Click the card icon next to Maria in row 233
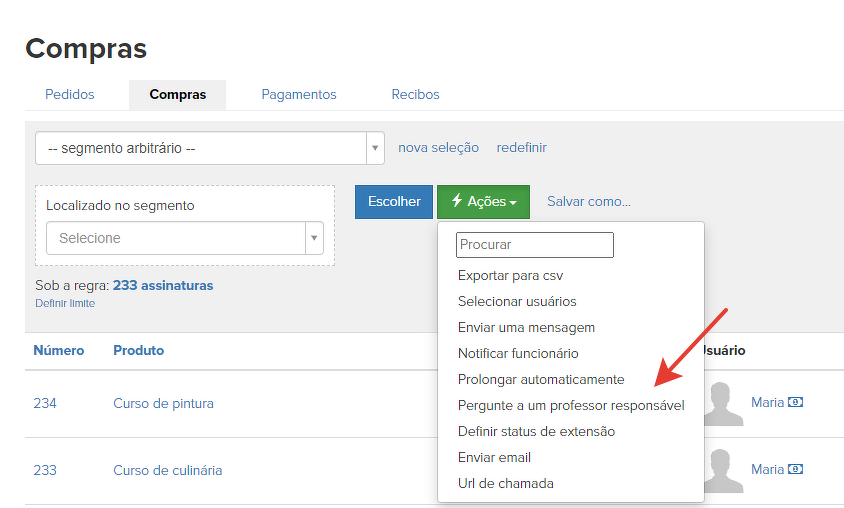 tap(796, 469)
